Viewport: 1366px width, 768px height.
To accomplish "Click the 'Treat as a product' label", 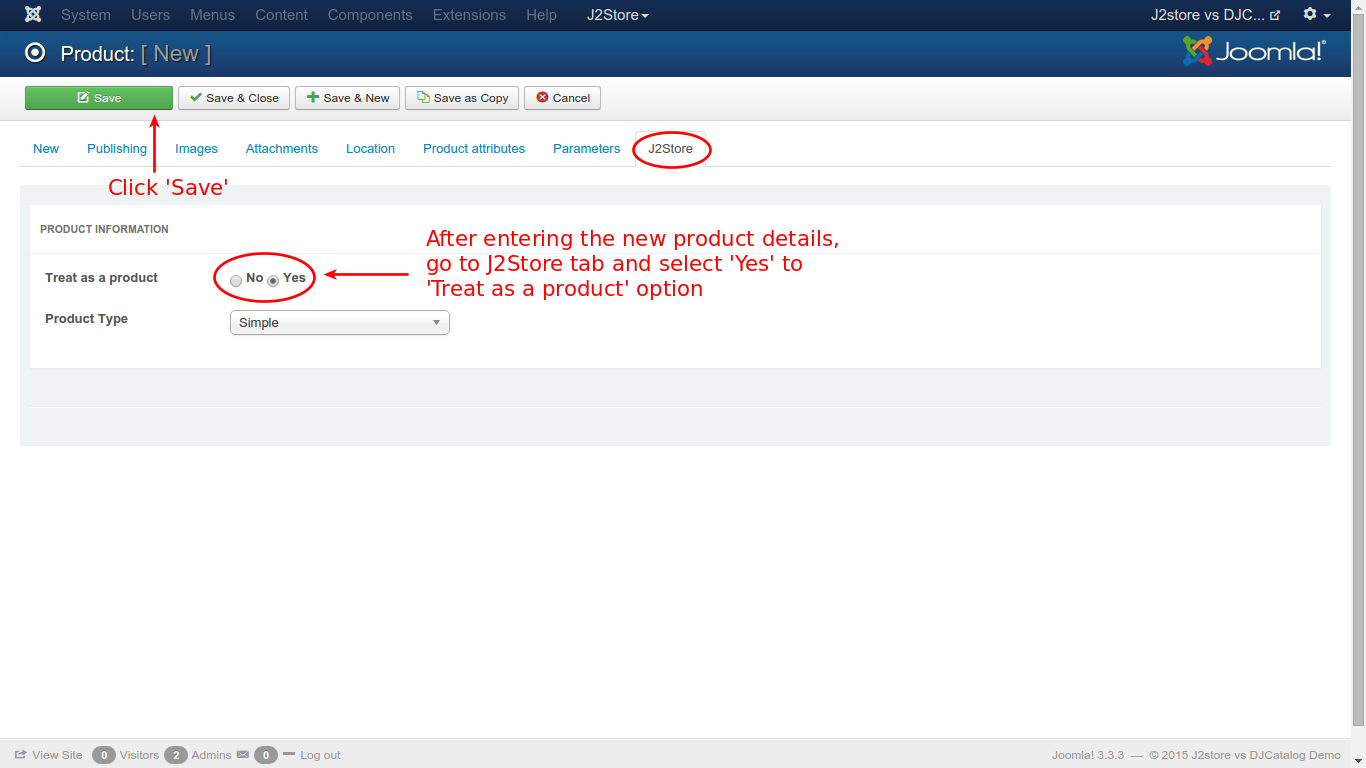I will point(101,278).
